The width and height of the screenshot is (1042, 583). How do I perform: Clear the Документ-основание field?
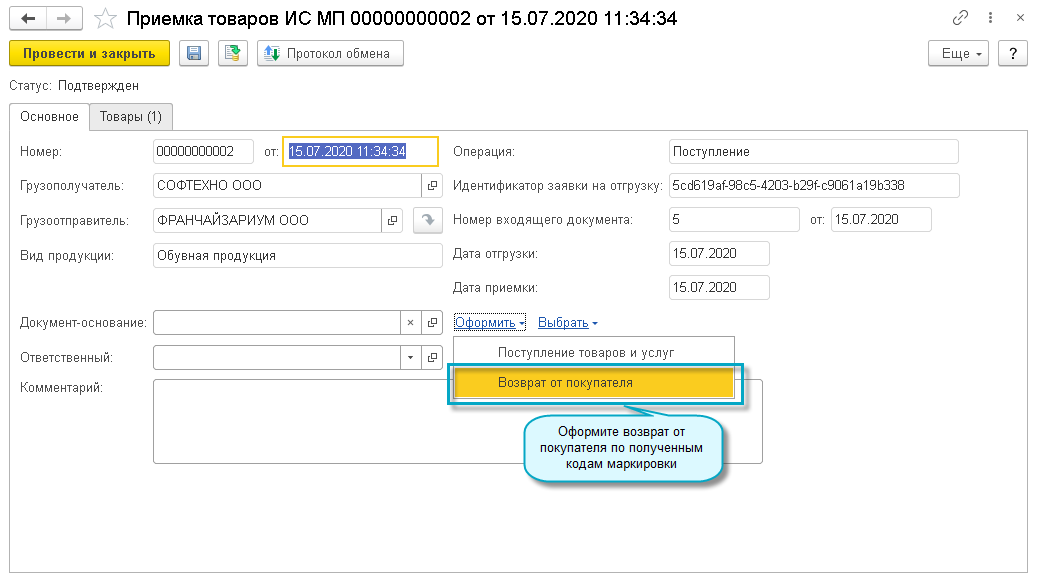click(411, 323)
